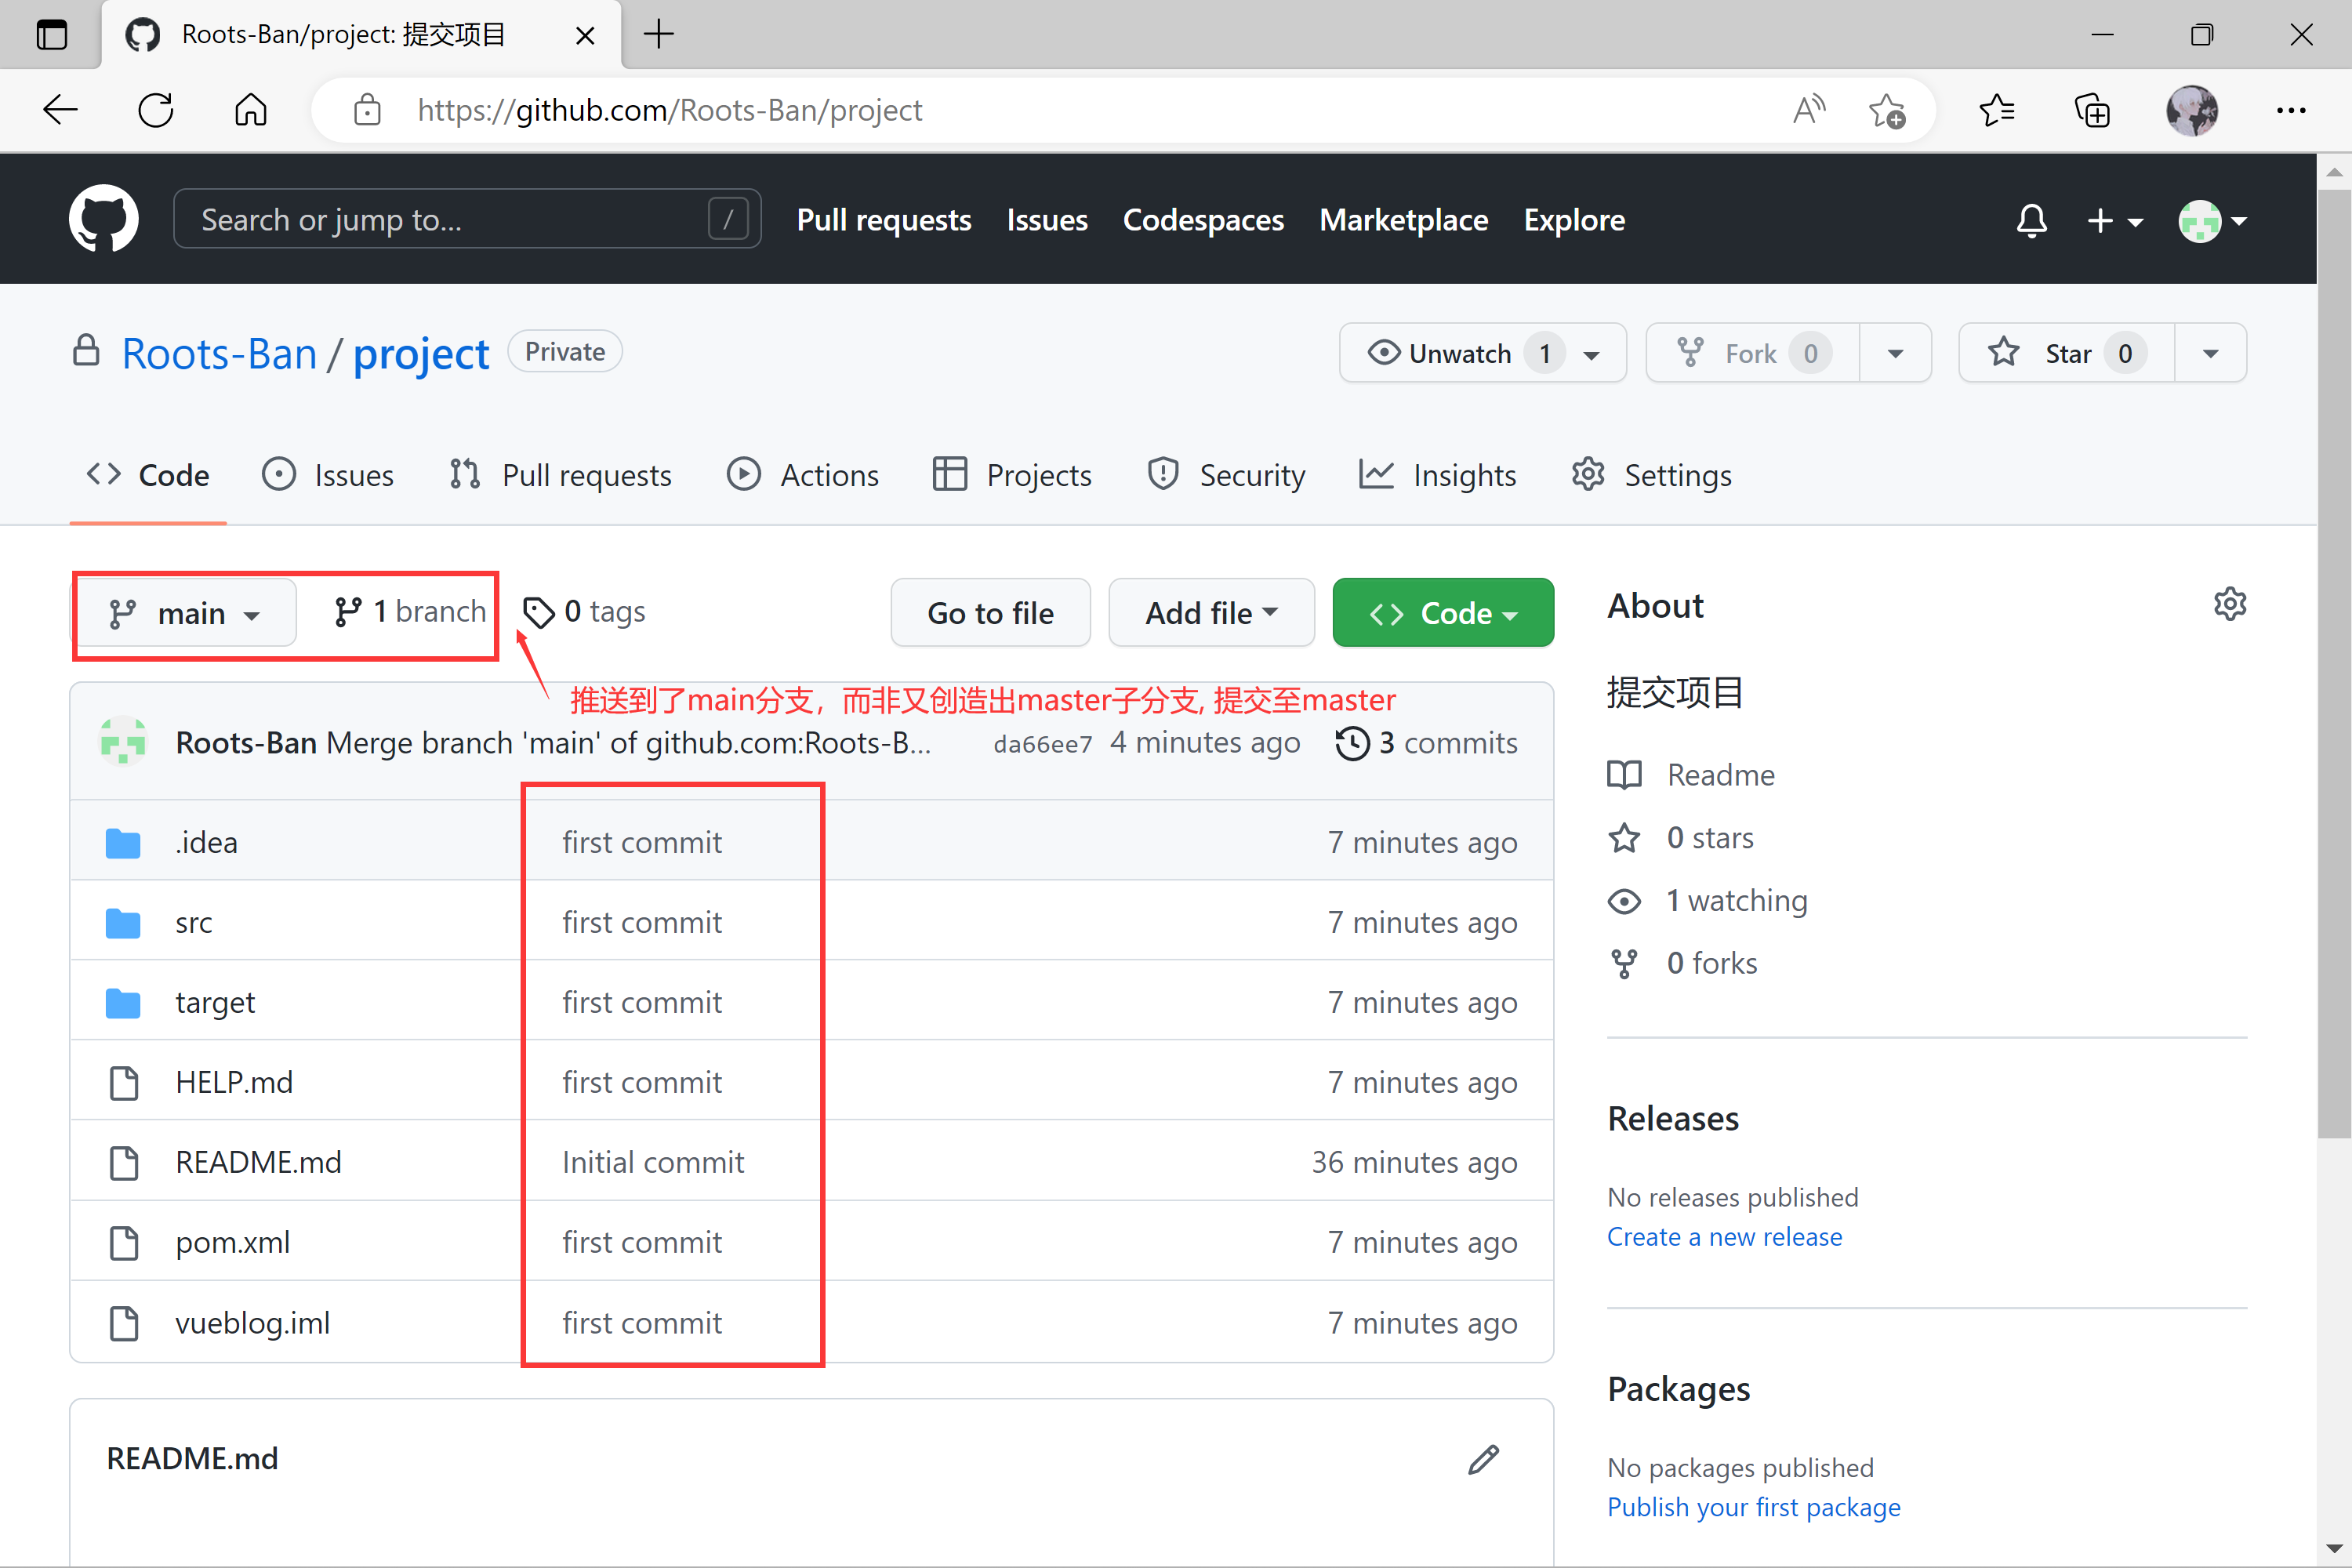The height and width of the screenshot is (1568, 2352).
Task: Click the browser address bar URL
Action: click(x=669, y=110)
